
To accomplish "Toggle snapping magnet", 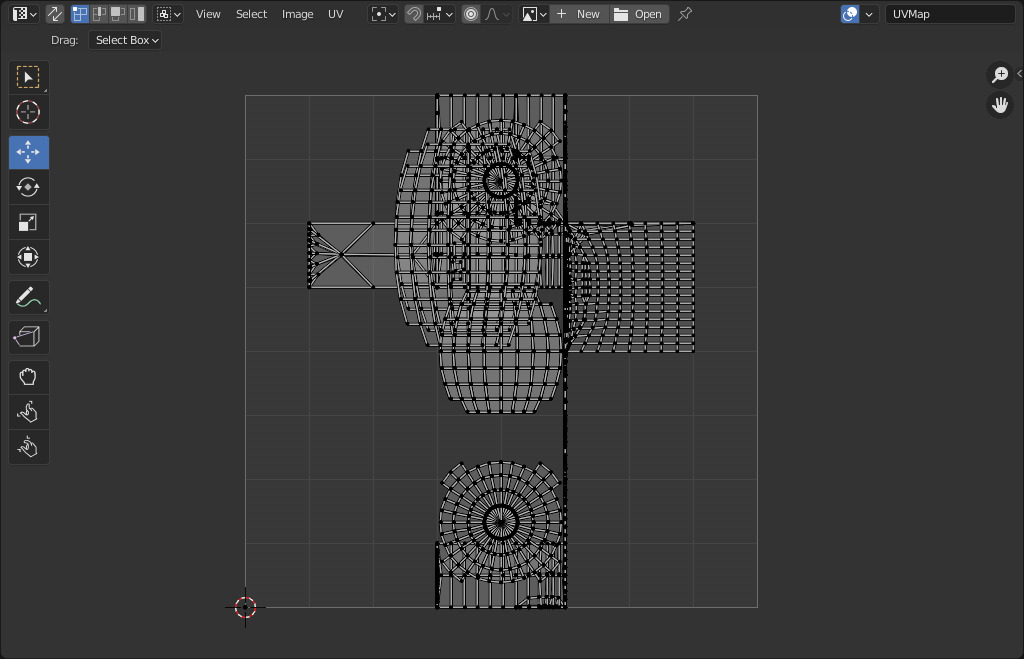I will (x=413, y=14).
